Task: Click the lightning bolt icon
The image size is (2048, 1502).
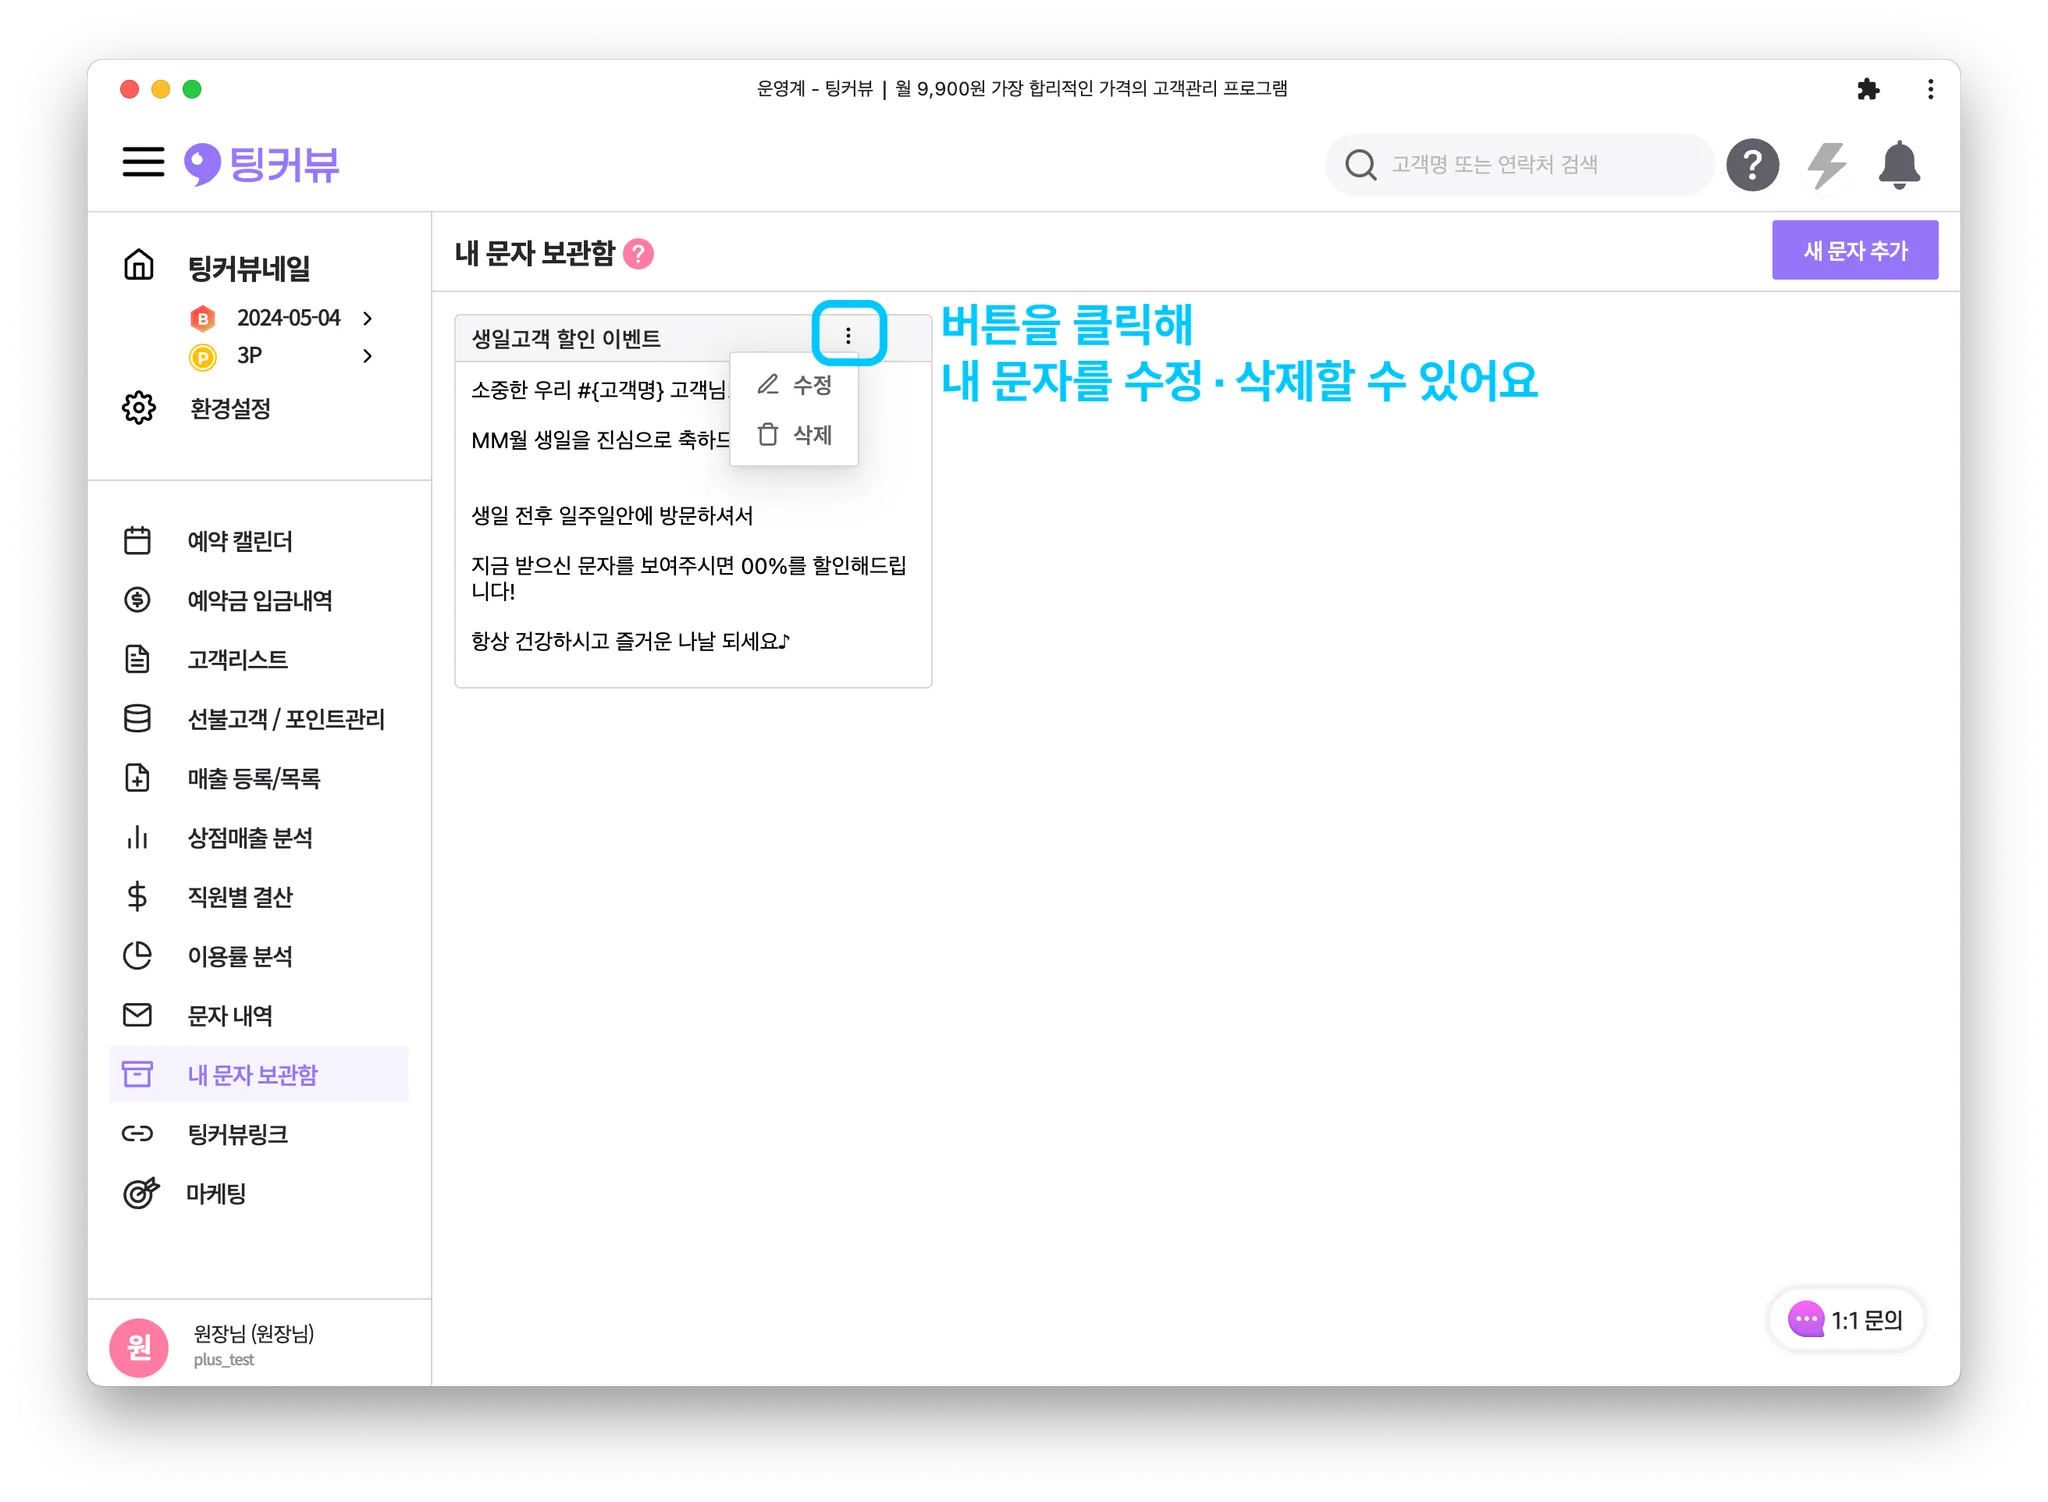Action: point(1826,165)
